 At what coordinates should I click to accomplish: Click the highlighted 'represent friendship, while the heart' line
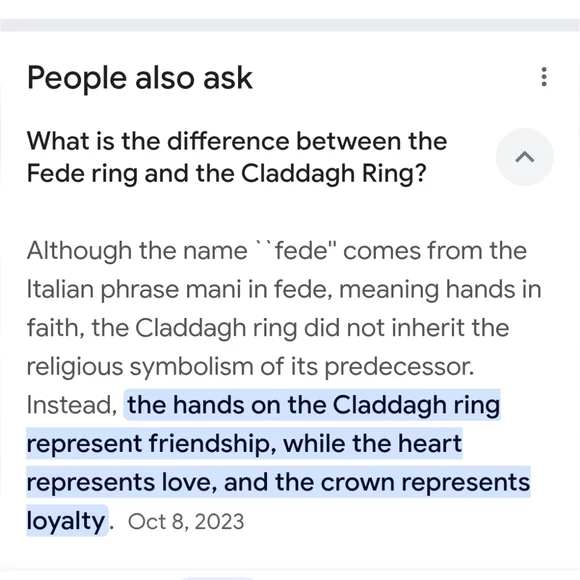point(244,443)
